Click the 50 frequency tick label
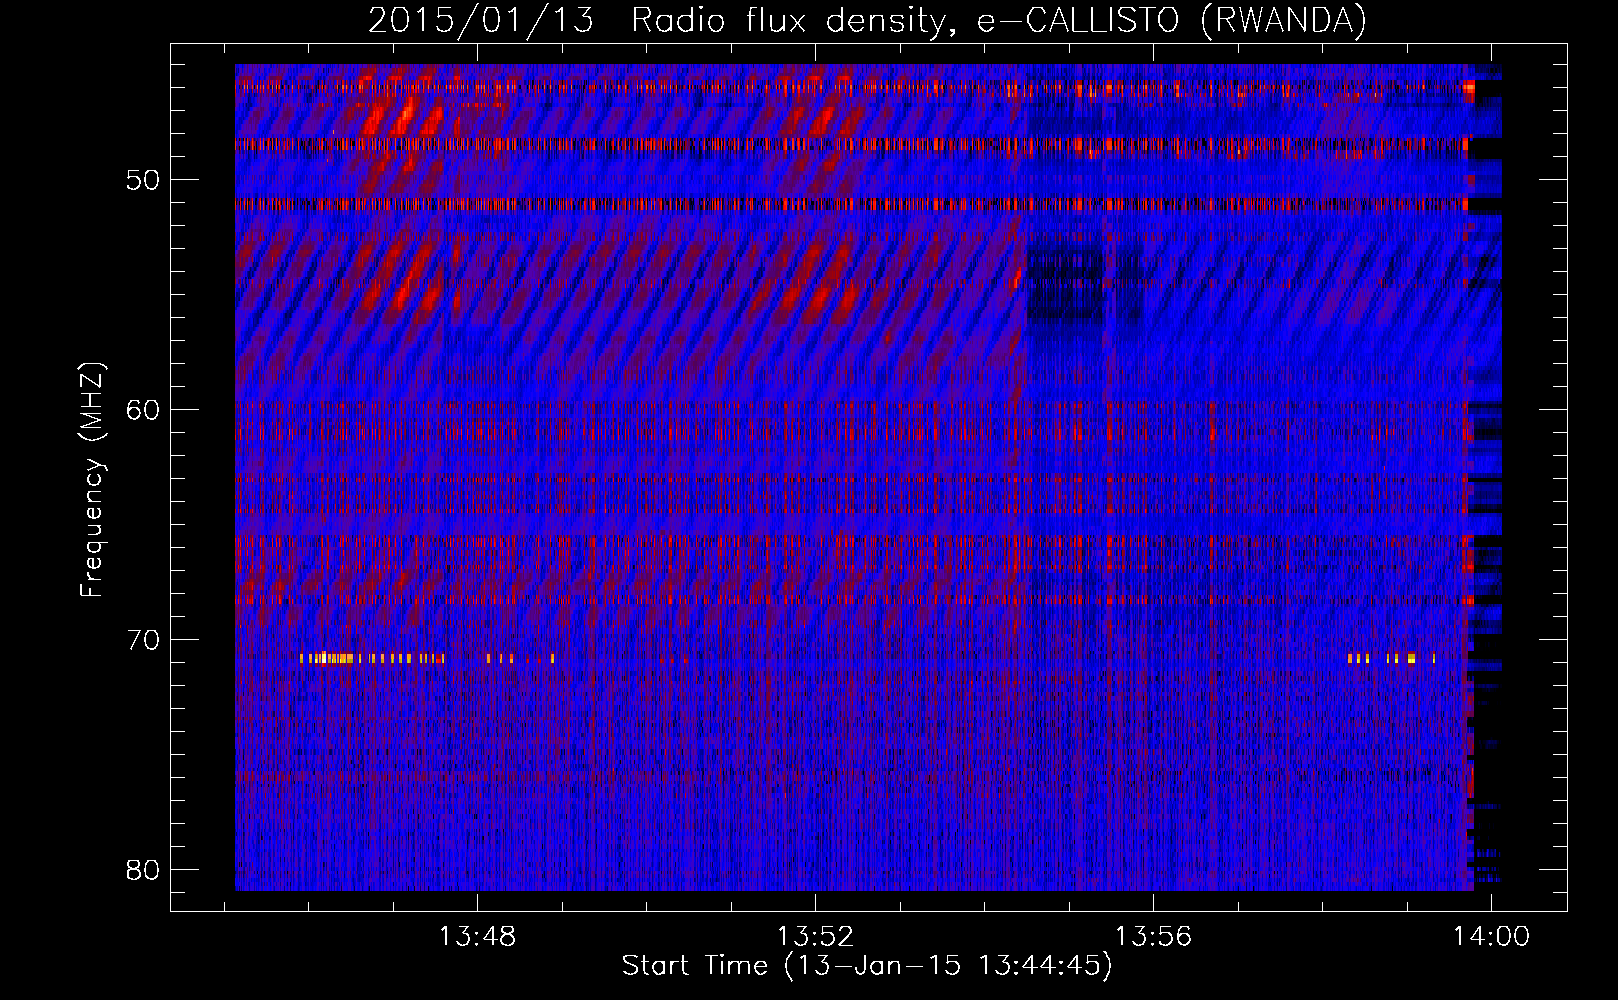 (144, 180)
